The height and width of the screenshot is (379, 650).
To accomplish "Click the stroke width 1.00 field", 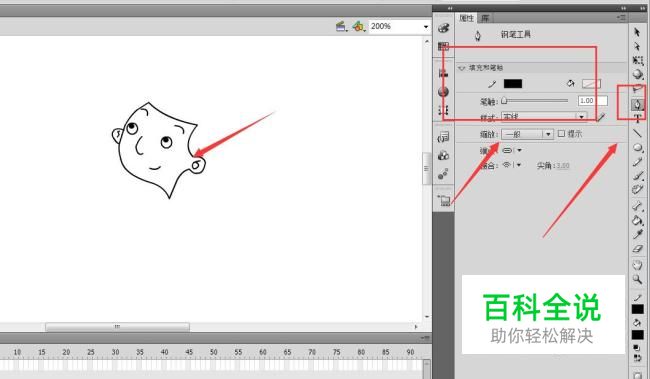I will (593, 101).
